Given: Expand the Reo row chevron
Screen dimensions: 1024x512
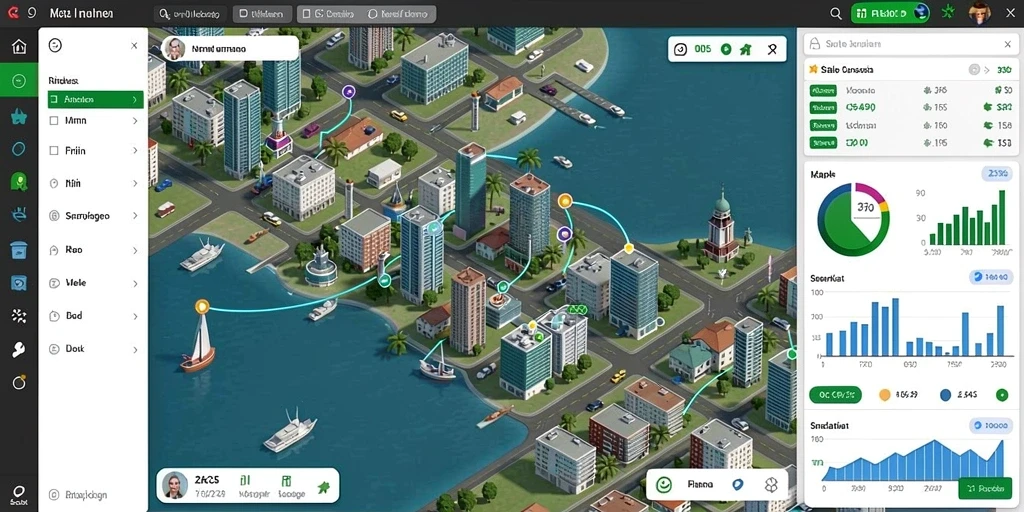Looking at the screenshot, I should 135,249.
